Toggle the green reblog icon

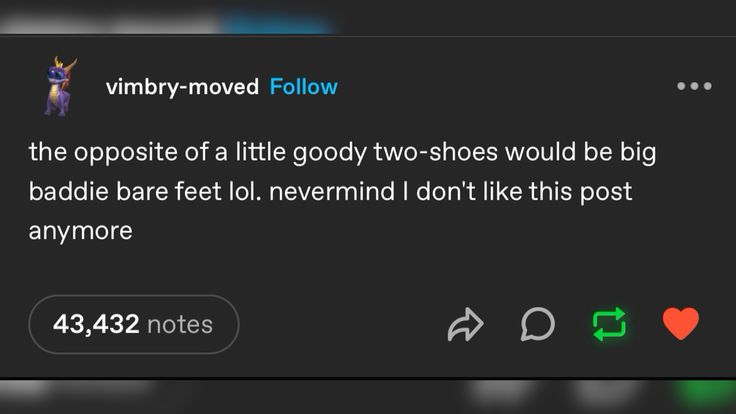(609, 324)
